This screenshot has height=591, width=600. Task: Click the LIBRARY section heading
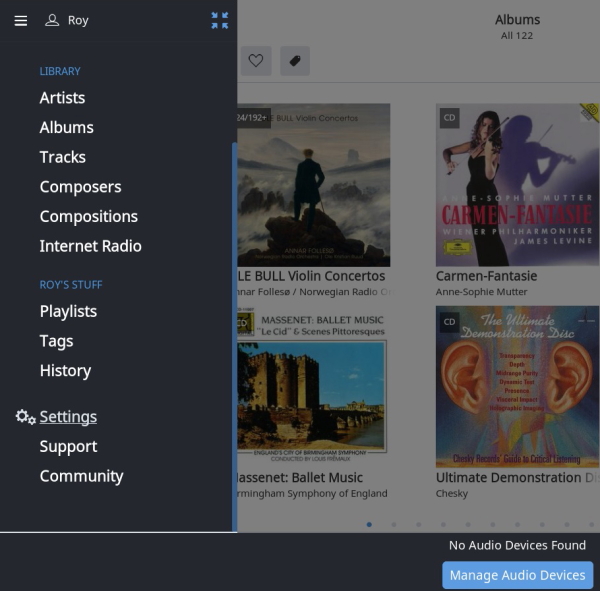(60, 71)
